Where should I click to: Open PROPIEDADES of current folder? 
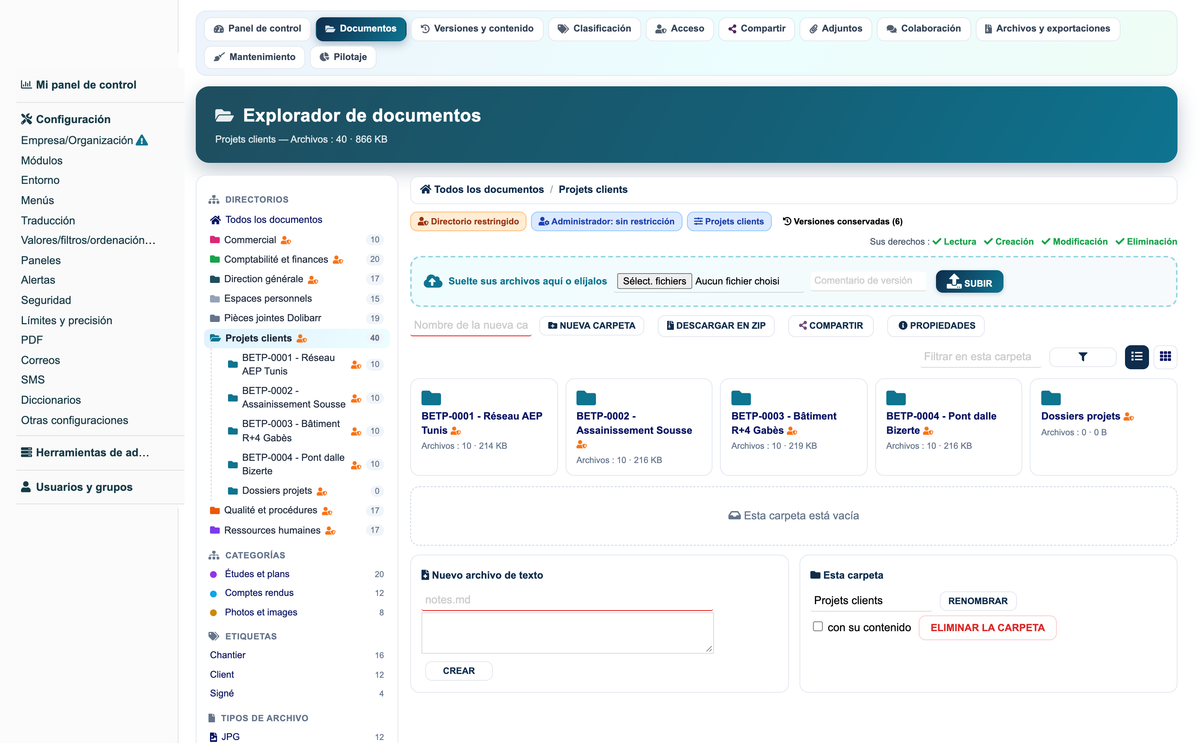(936, 326)
